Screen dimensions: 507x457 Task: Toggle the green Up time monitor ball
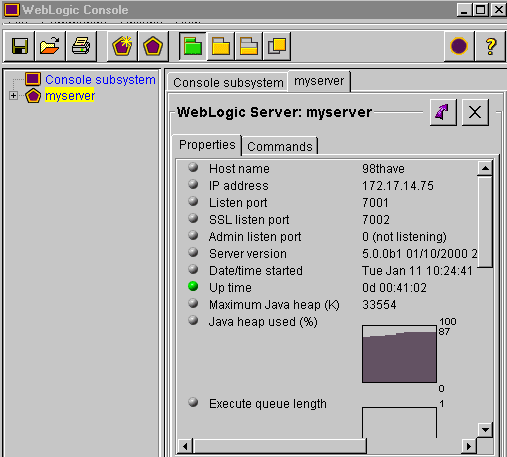coord(193,286)
